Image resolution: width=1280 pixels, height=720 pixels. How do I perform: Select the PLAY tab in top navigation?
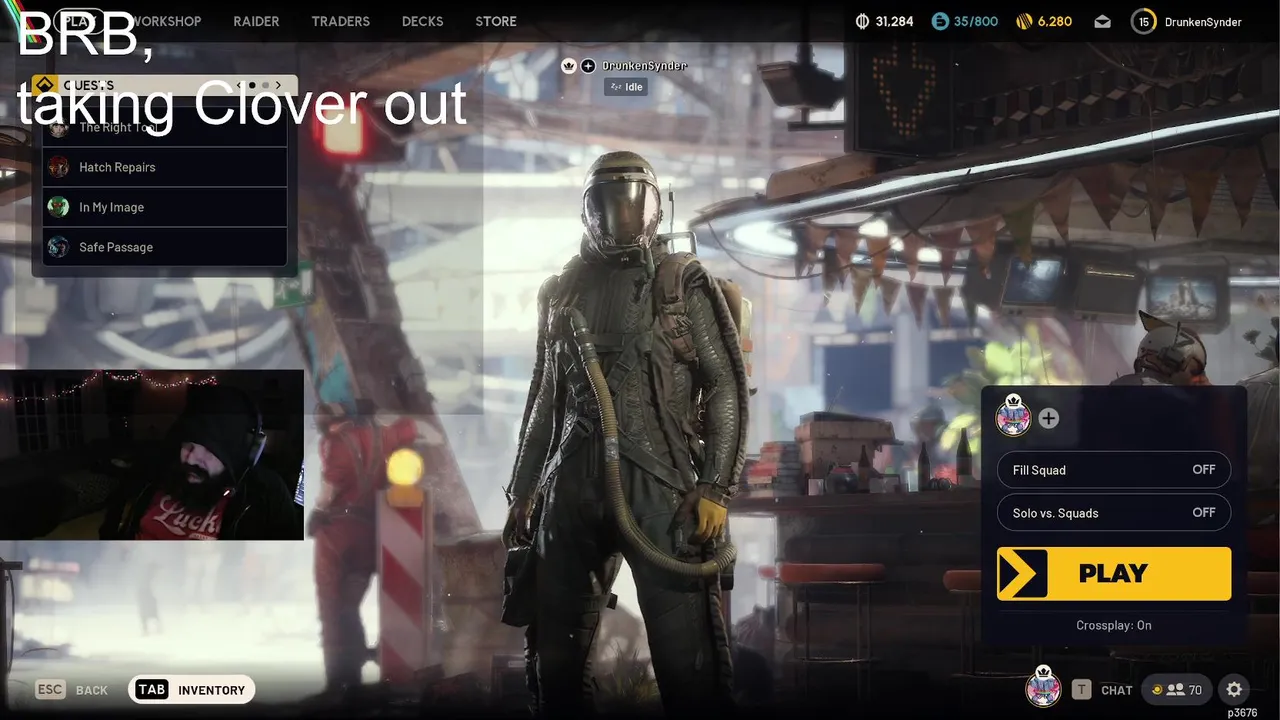point(78,21)
